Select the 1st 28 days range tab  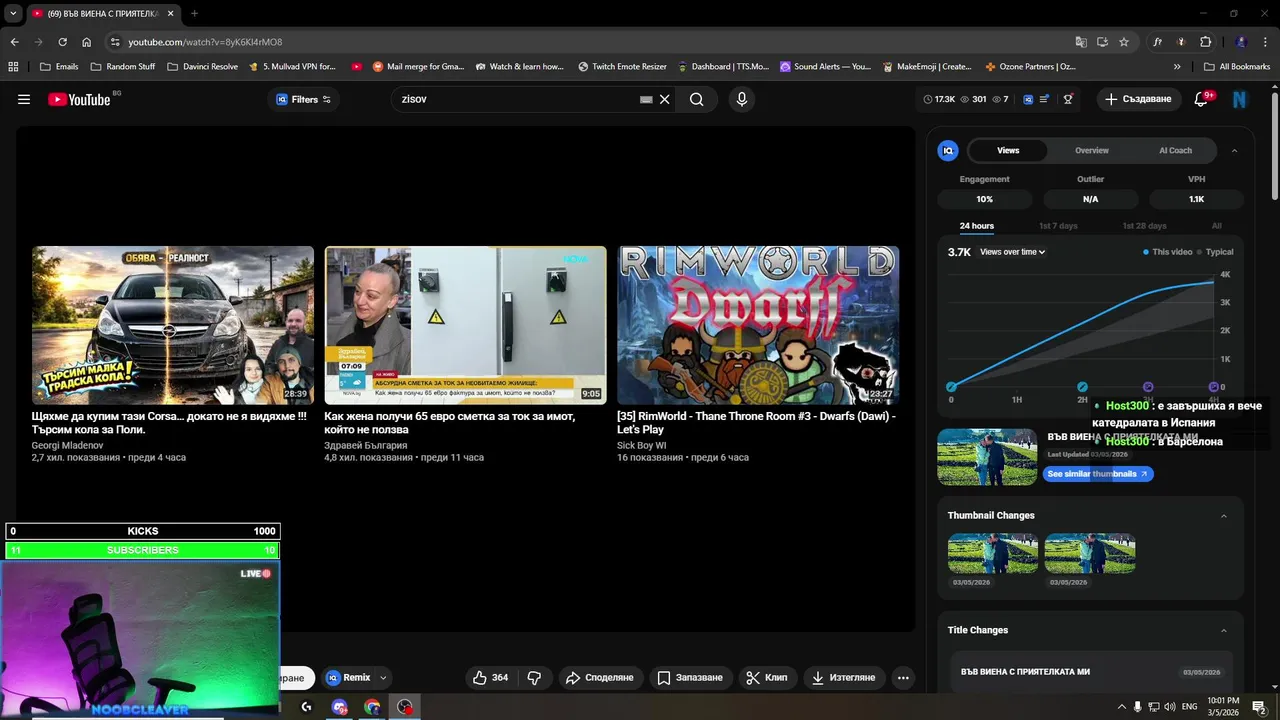tap(1144, 226)
